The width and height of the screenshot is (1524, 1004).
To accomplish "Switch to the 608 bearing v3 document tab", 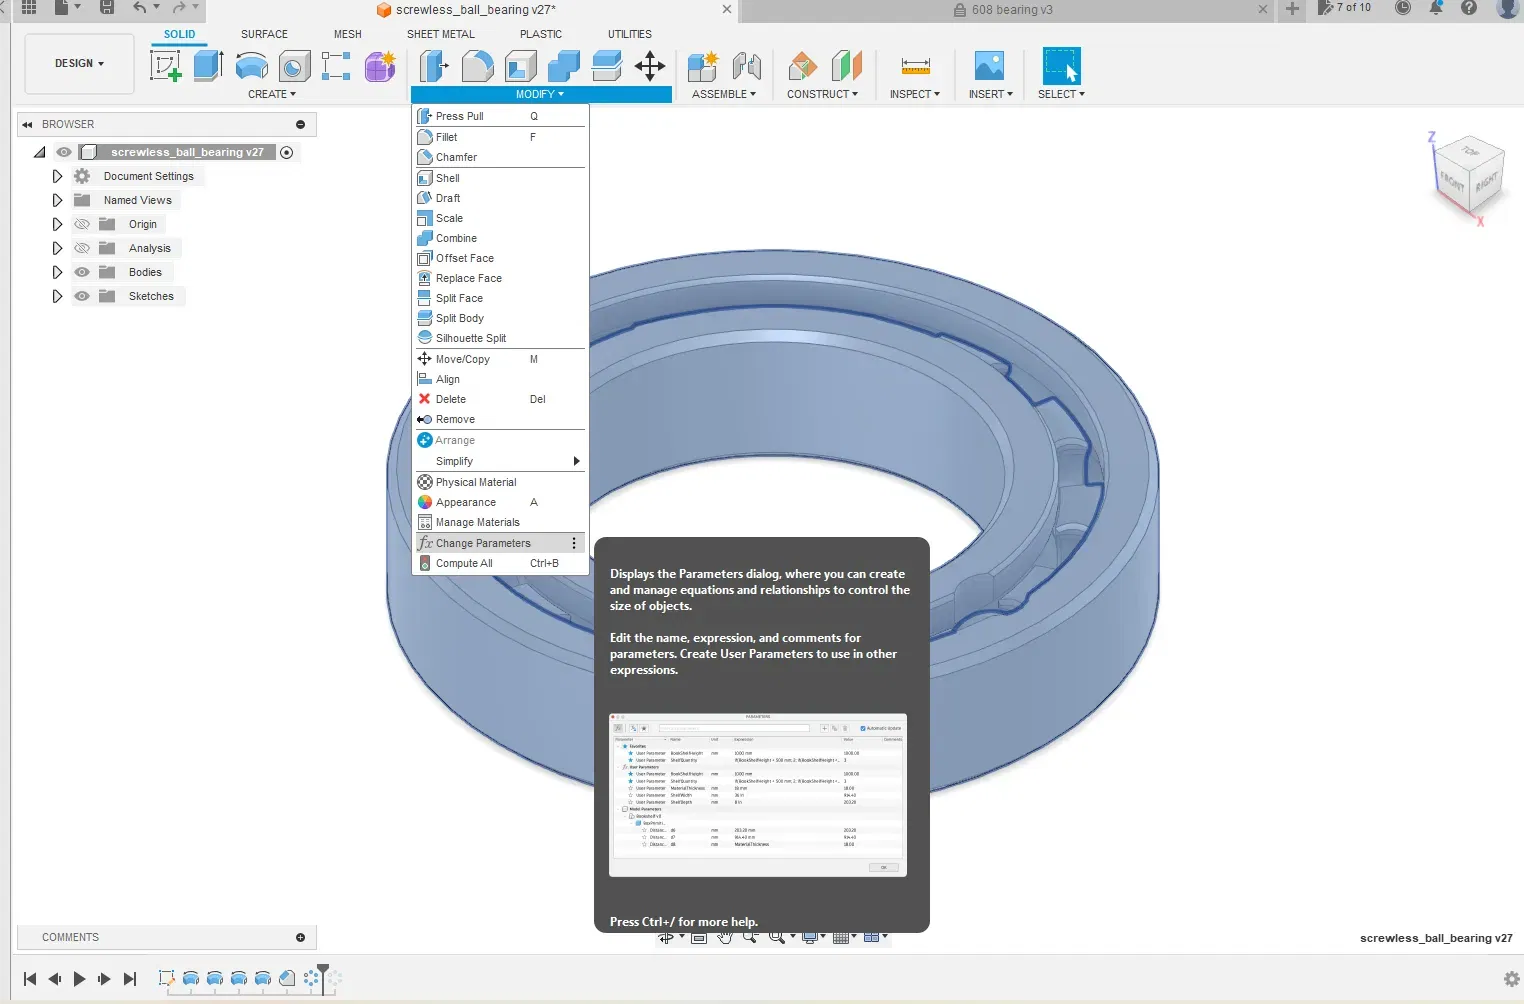I will click(x=1011, y=10).
